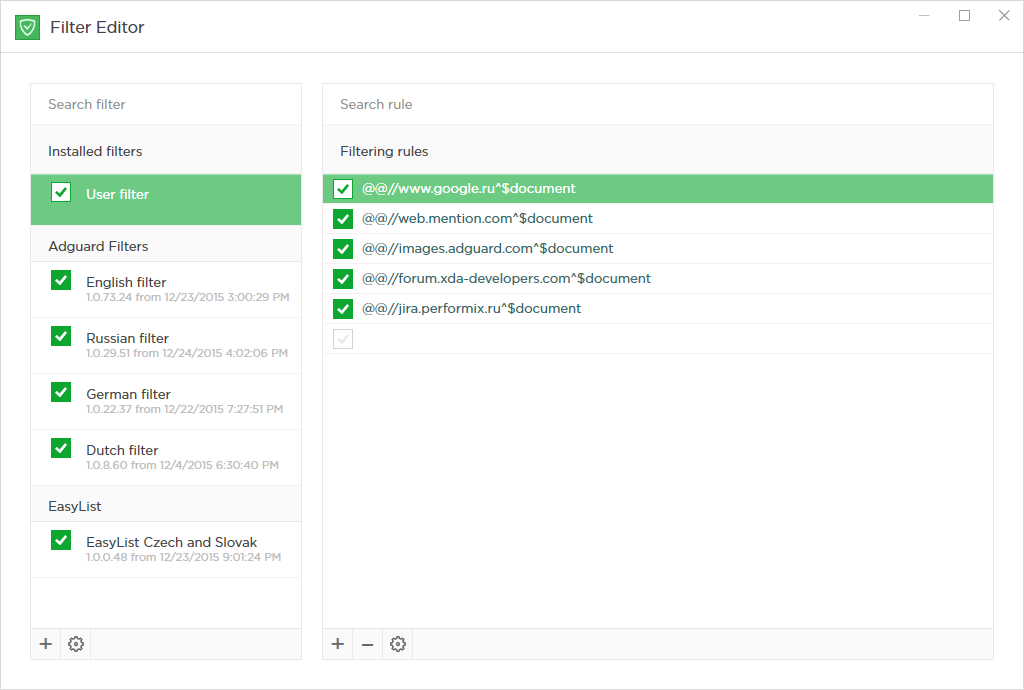Toggle checkbox for jira.performix.ru rule
The width and height of the screenshot is (1024, 690).
coord(343,309)
